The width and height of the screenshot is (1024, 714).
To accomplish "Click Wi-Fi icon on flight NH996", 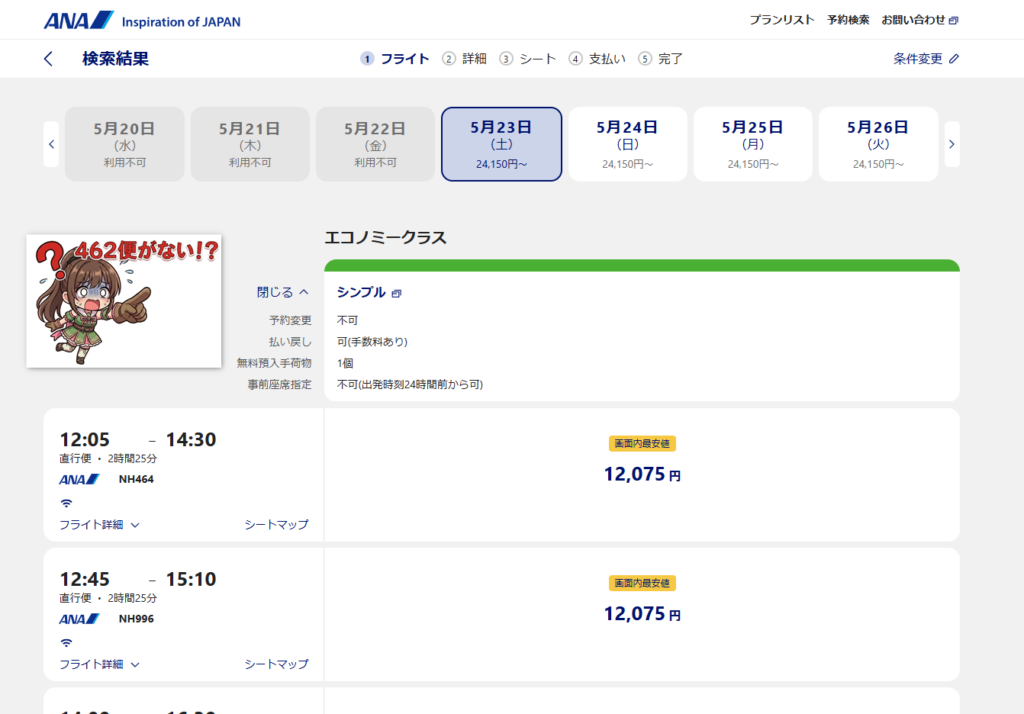I will tap(66, 642).
